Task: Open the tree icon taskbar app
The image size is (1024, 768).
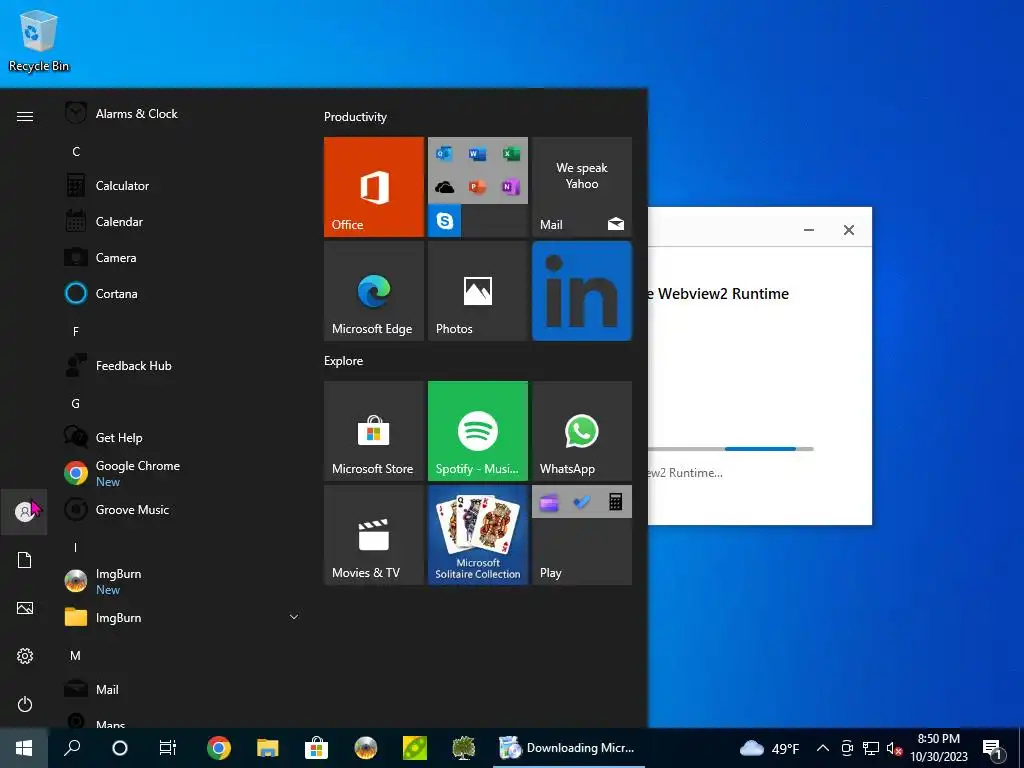Action: coord(464,748)
